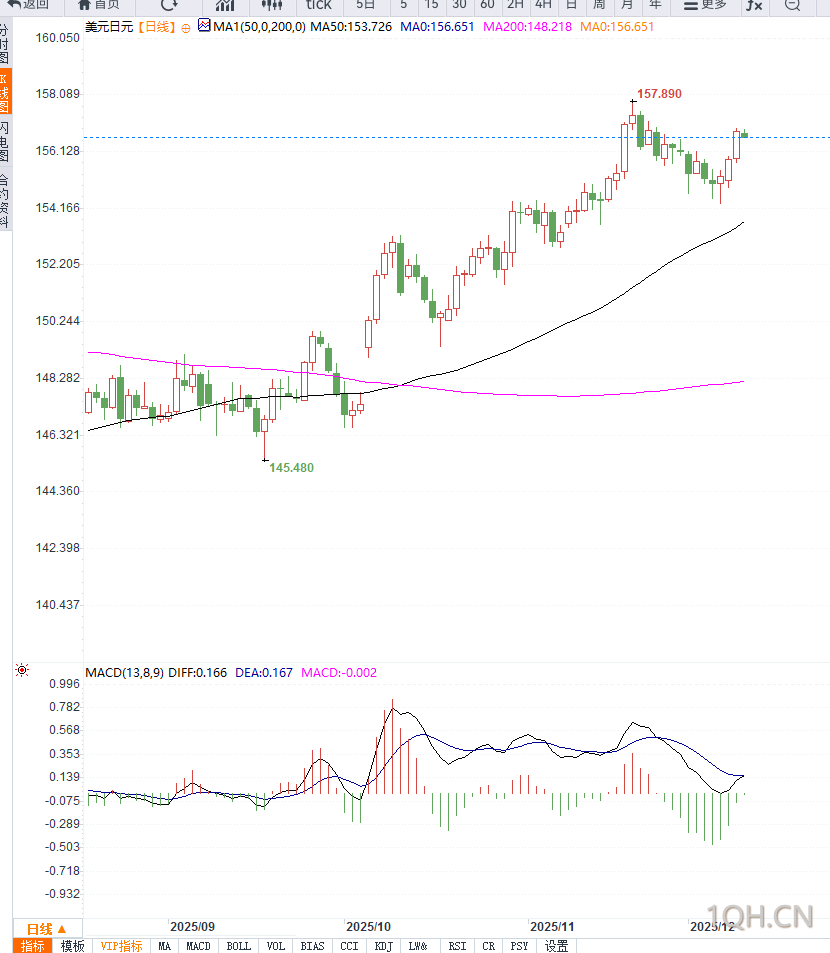Select the KDJ indicator tab

(383, 946)
